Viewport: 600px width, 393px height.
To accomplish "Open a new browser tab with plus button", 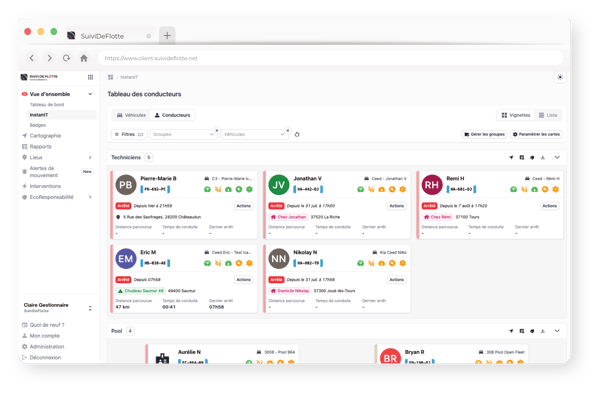I will click(x=167, y=36).
